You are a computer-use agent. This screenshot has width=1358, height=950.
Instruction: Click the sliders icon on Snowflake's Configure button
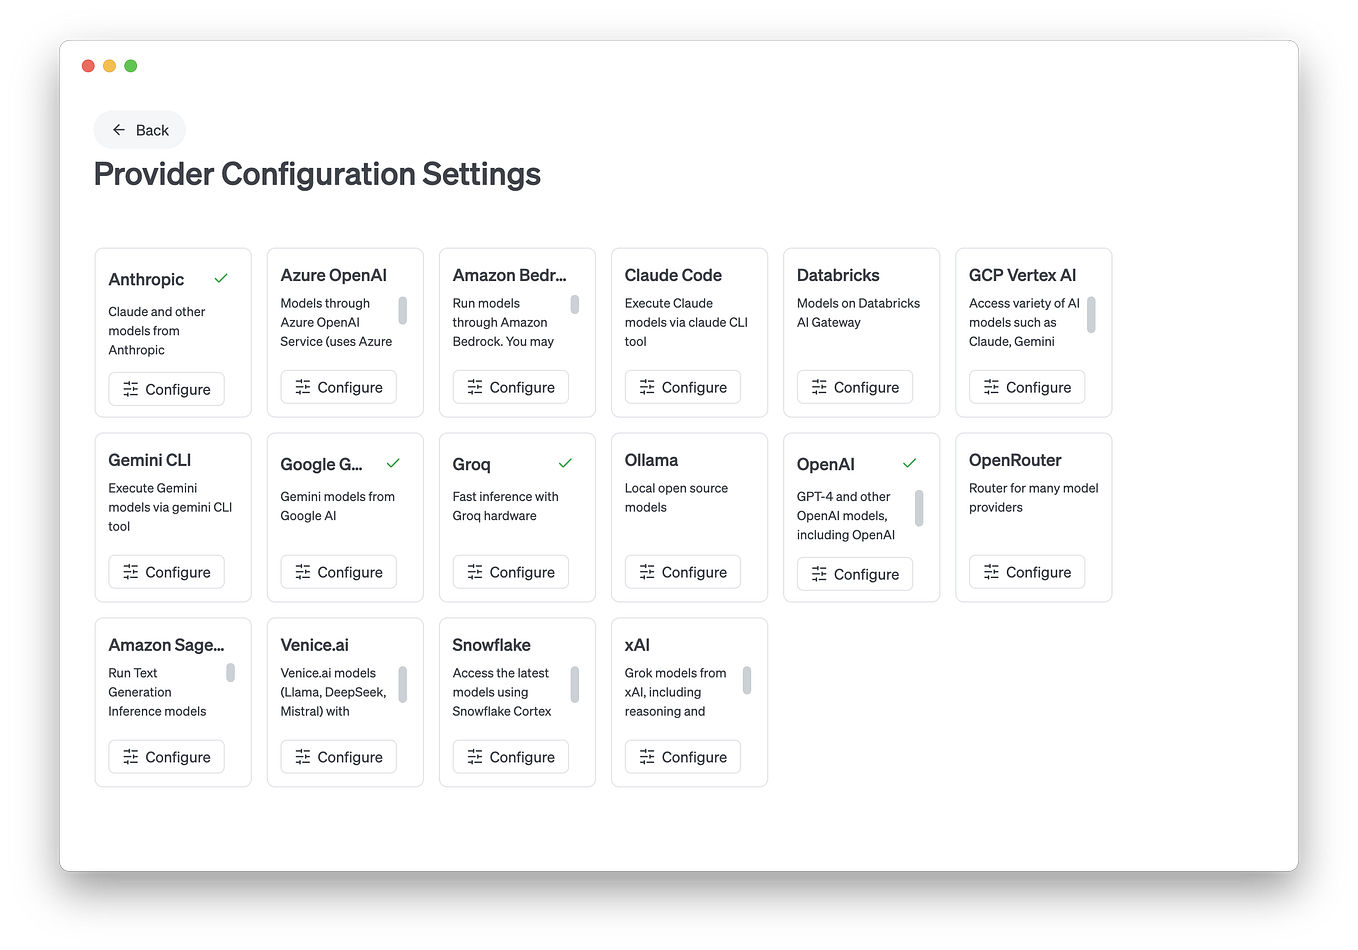click(474, 756)
